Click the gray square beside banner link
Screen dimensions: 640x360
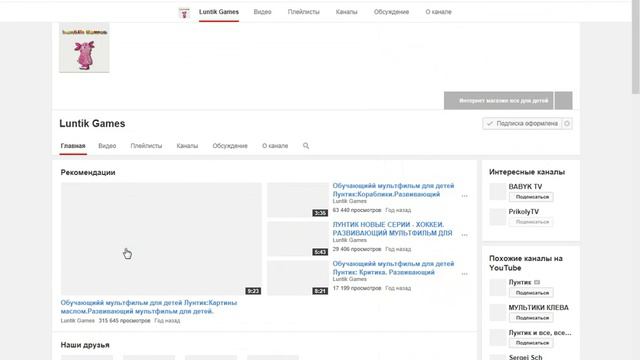point(563,100)
